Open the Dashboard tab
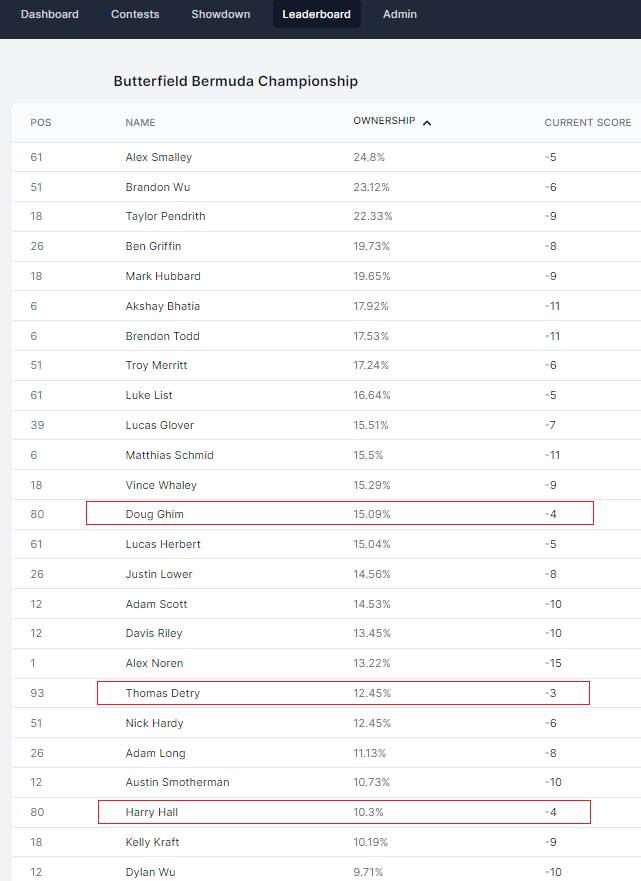641x881 pixels. point(49,14)
